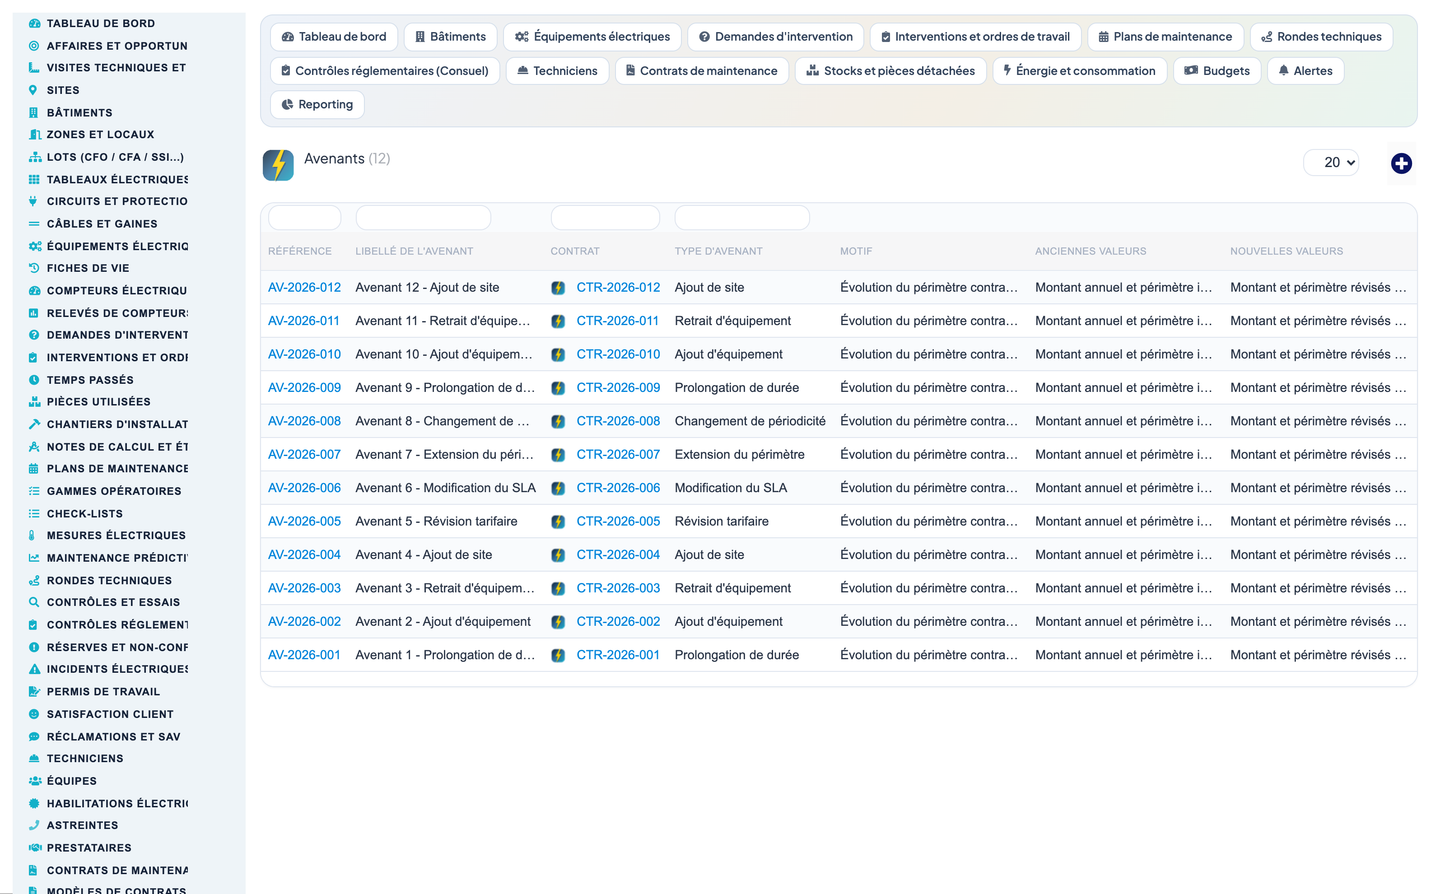This screenshot has height=894, width=1445.
Task: Click the lightning app icon beside Avenants
Action: tap(278, 165)
